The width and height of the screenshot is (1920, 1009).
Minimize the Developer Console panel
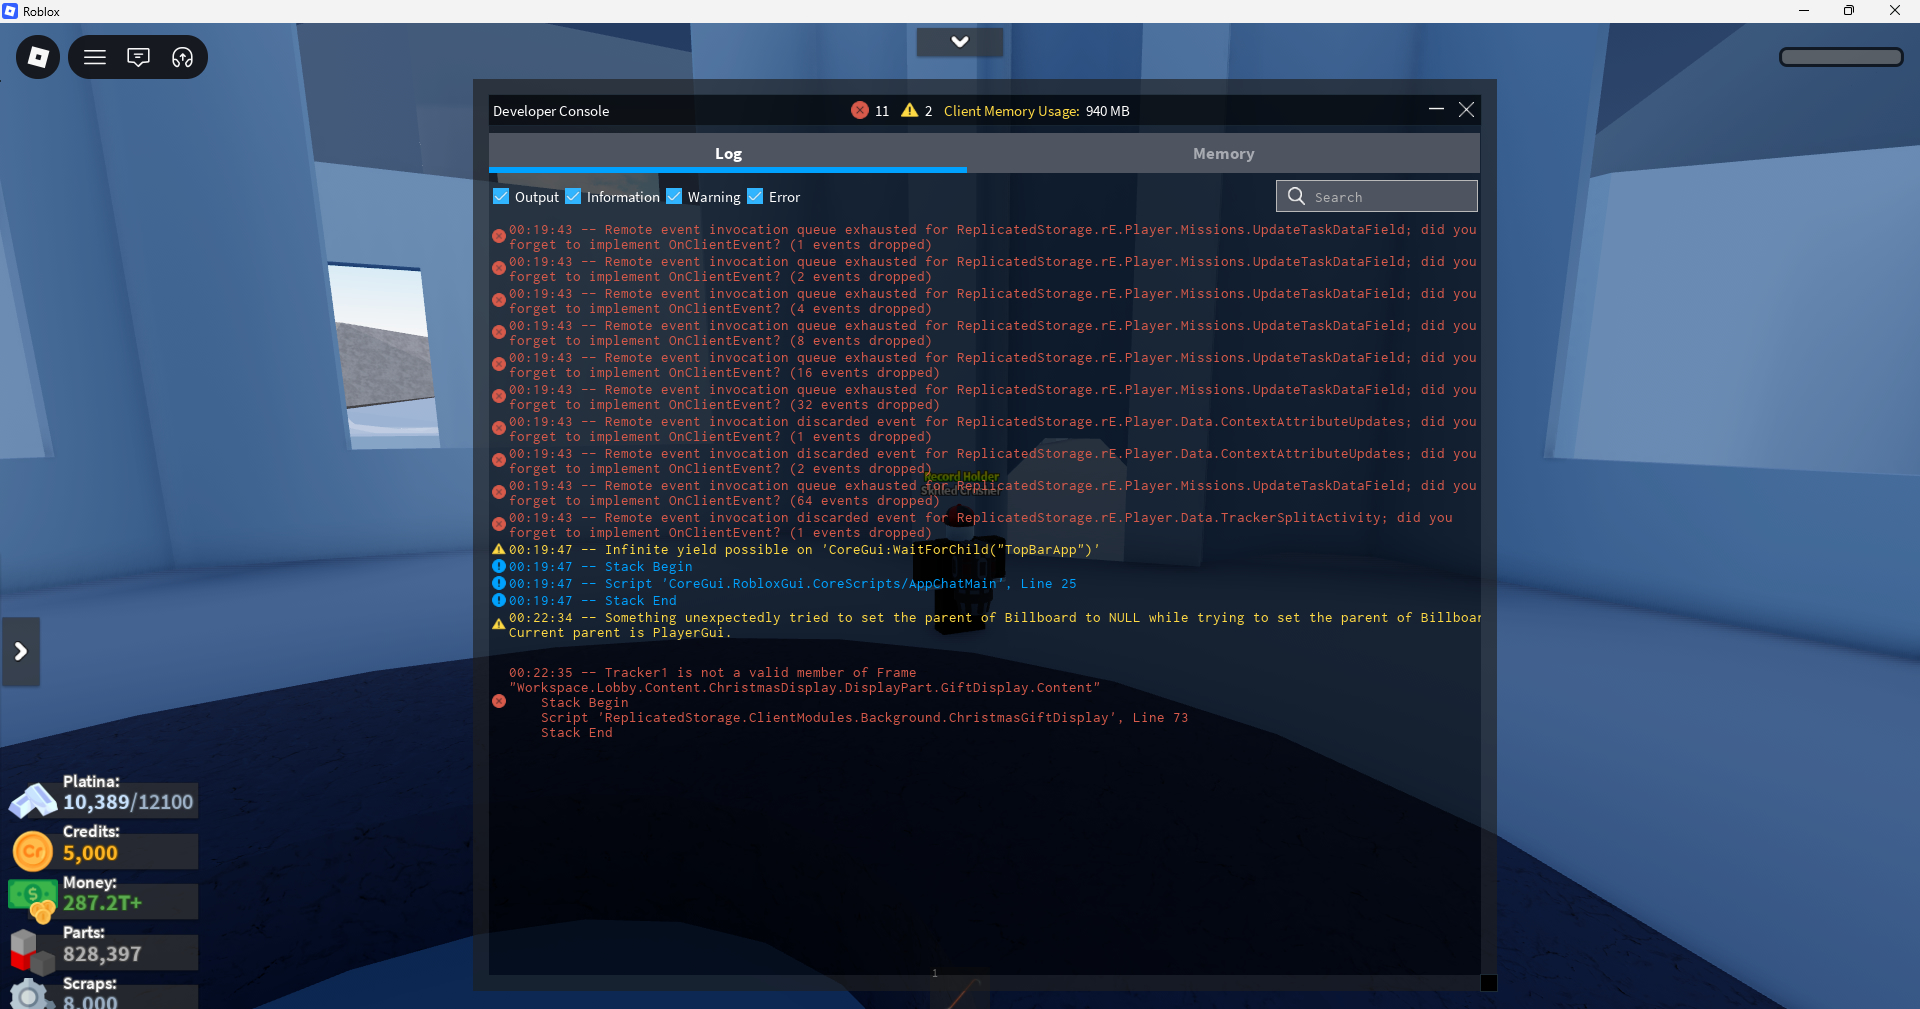(x=1436, y=109)
